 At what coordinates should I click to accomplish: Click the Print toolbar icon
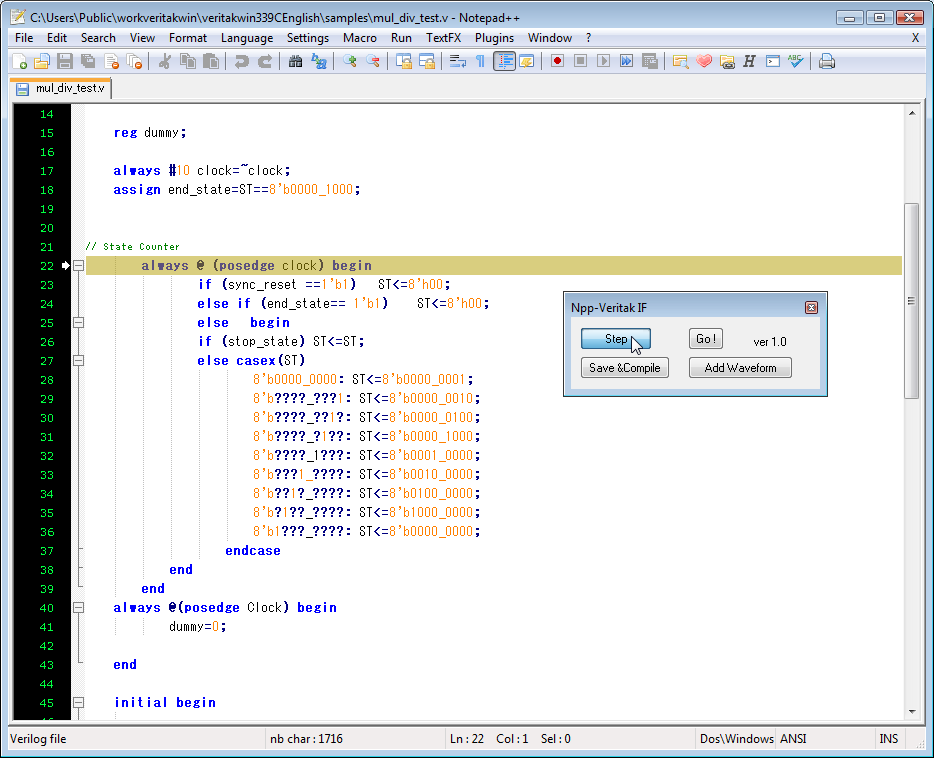click(827, 61)
